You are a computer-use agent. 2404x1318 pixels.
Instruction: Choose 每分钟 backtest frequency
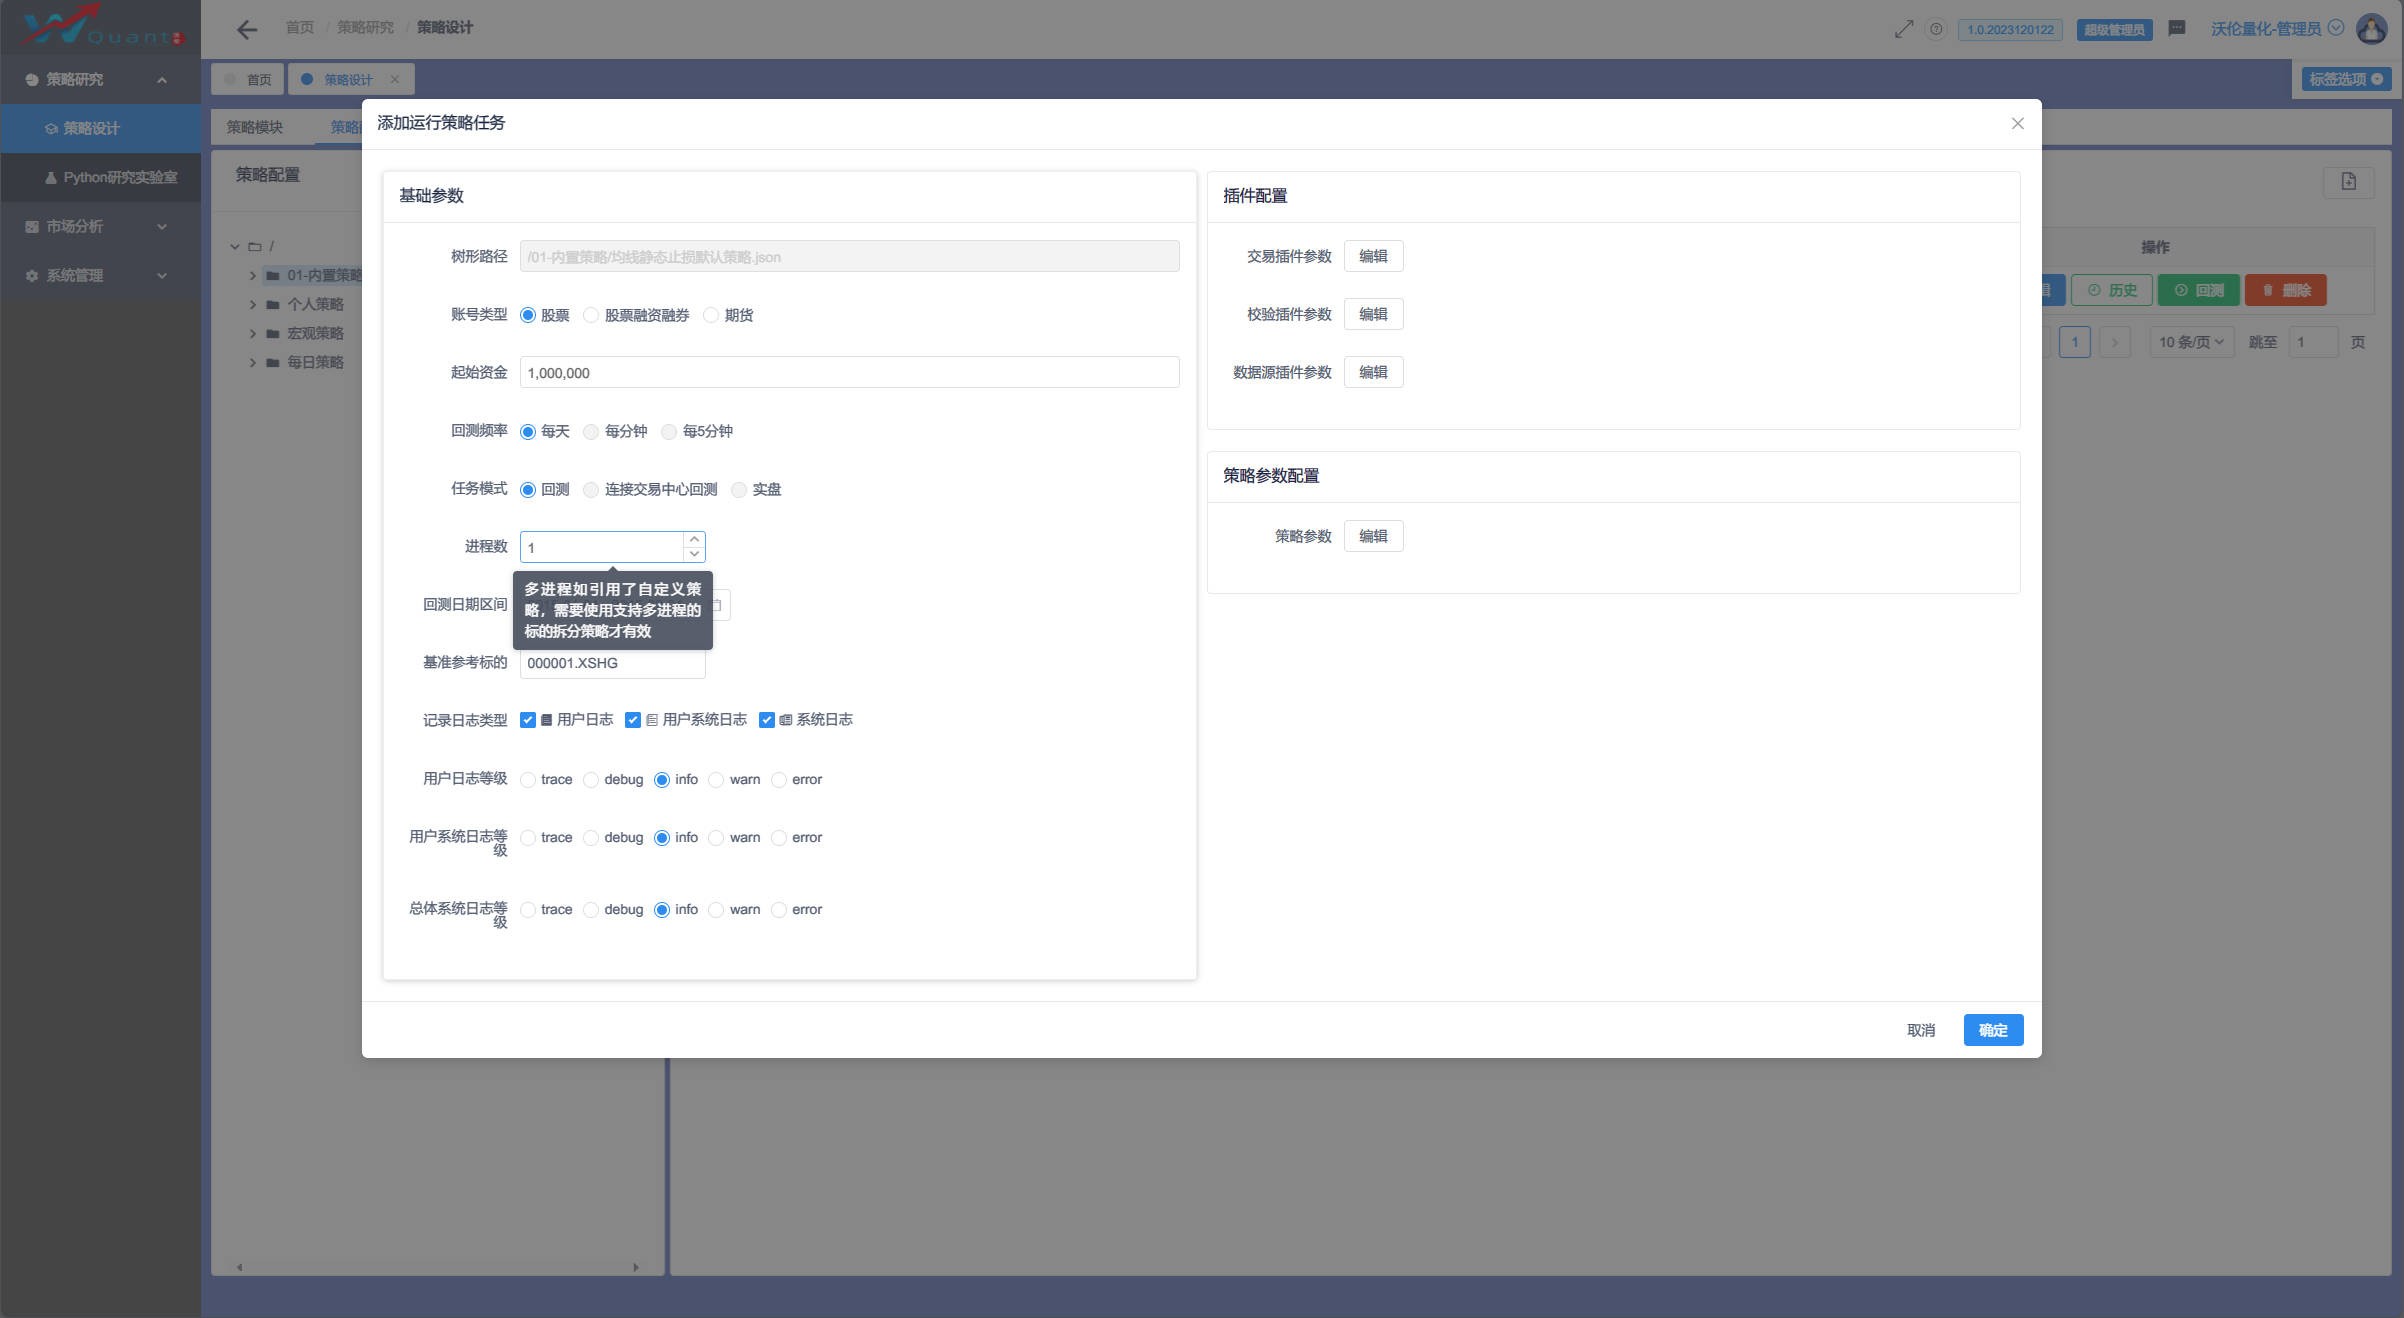[591, 431]
